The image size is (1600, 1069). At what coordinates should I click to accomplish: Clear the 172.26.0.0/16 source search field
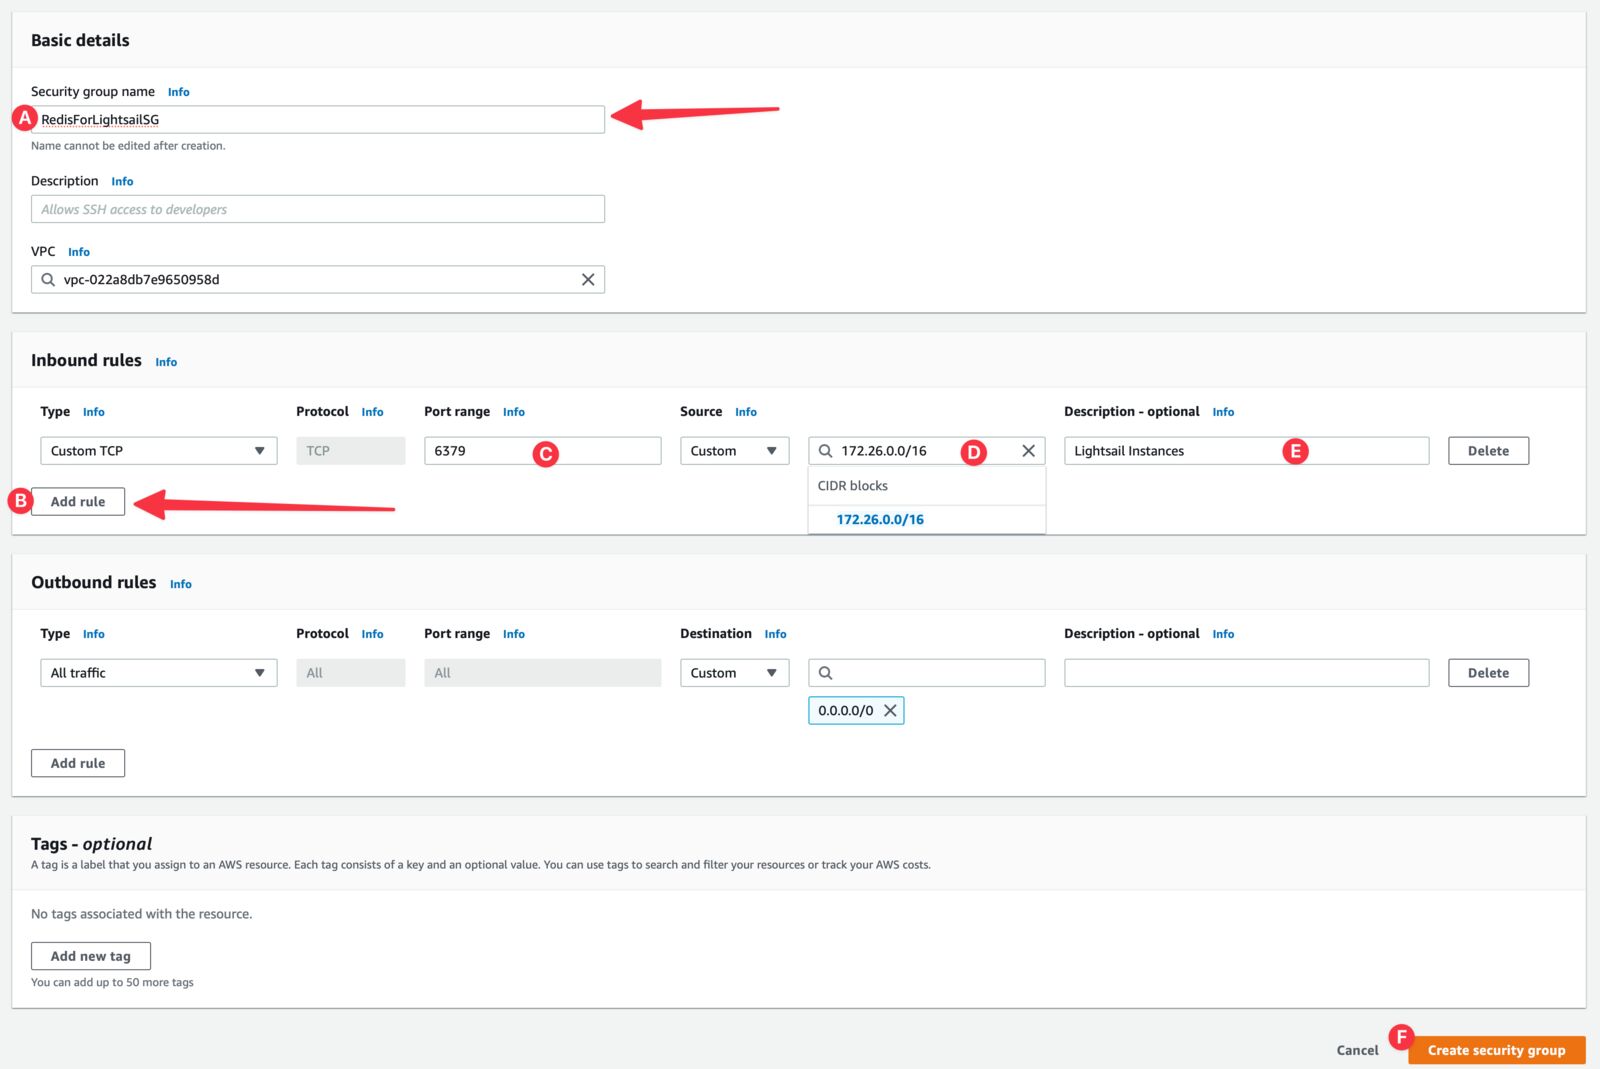click(x=1028, y=451)
